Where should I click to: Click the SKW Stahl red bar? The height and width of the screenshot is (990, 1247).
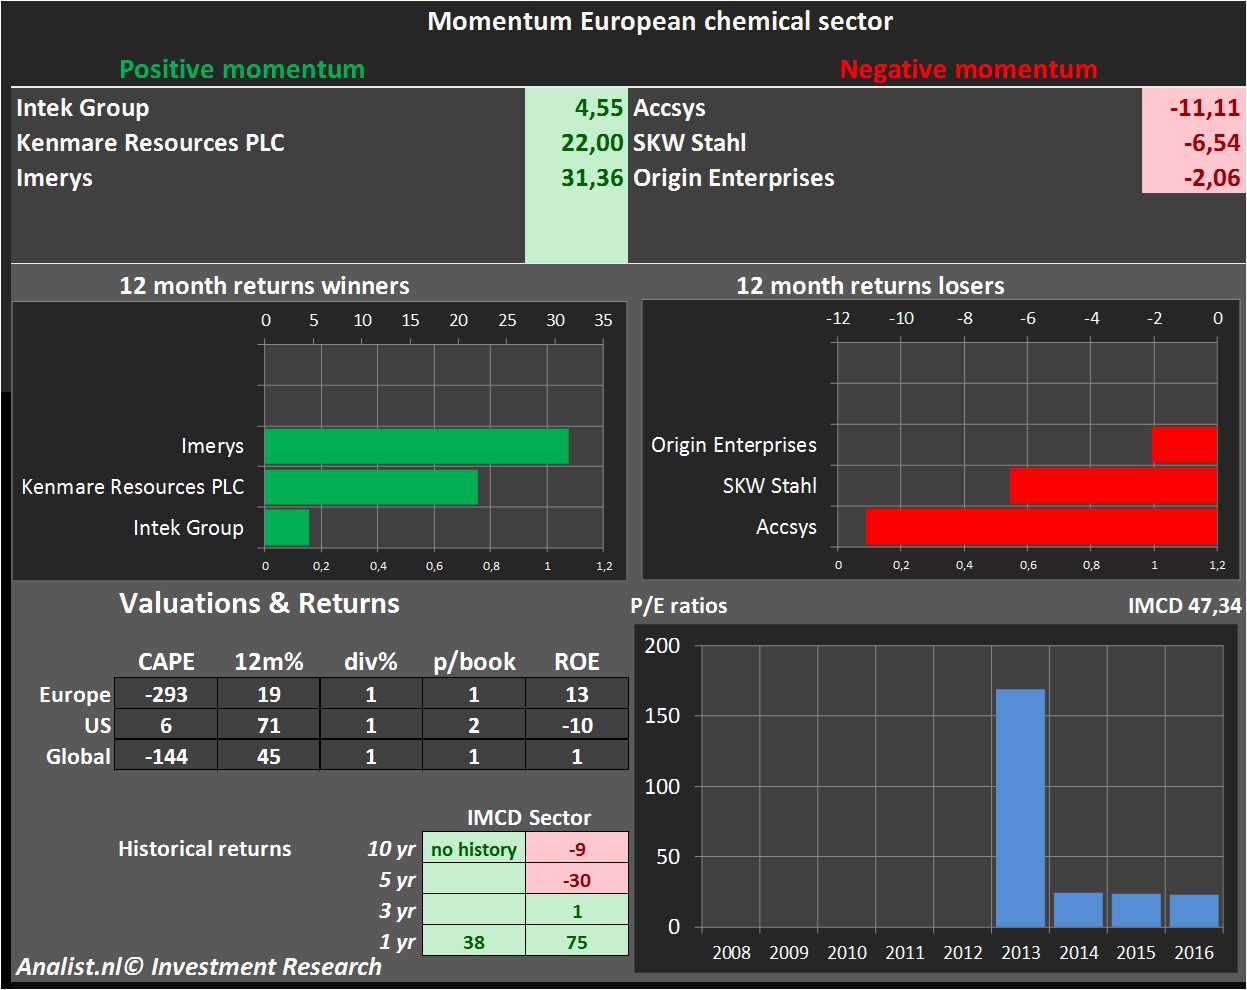(x=1113, y=486)
